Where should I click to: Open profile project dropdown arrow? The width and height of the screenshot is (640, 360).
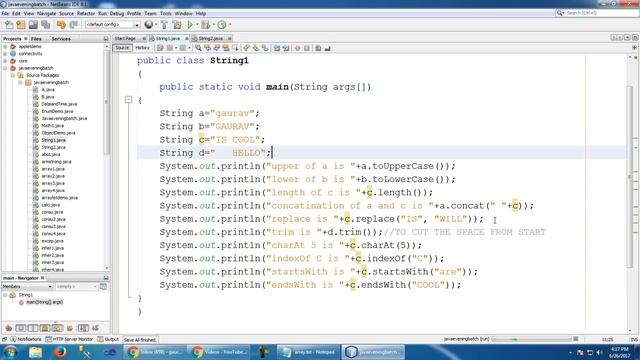(x=230, y=25)
